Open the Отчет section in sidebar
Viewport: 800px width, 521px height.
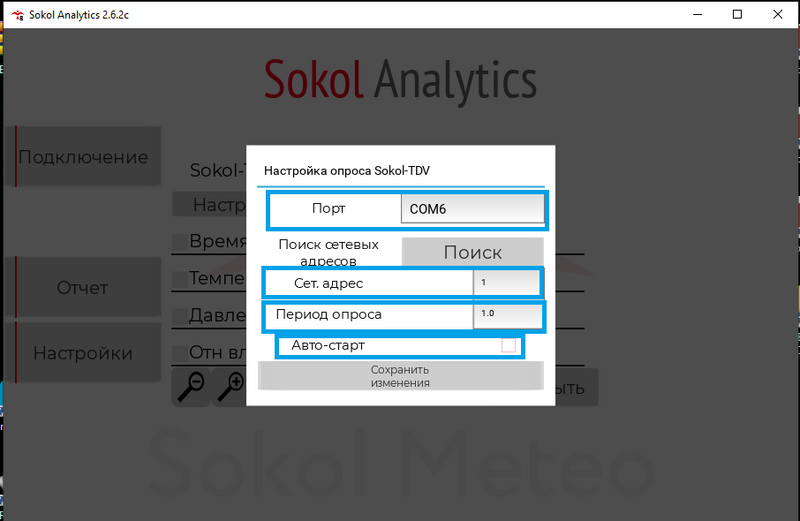click(83, 287)
